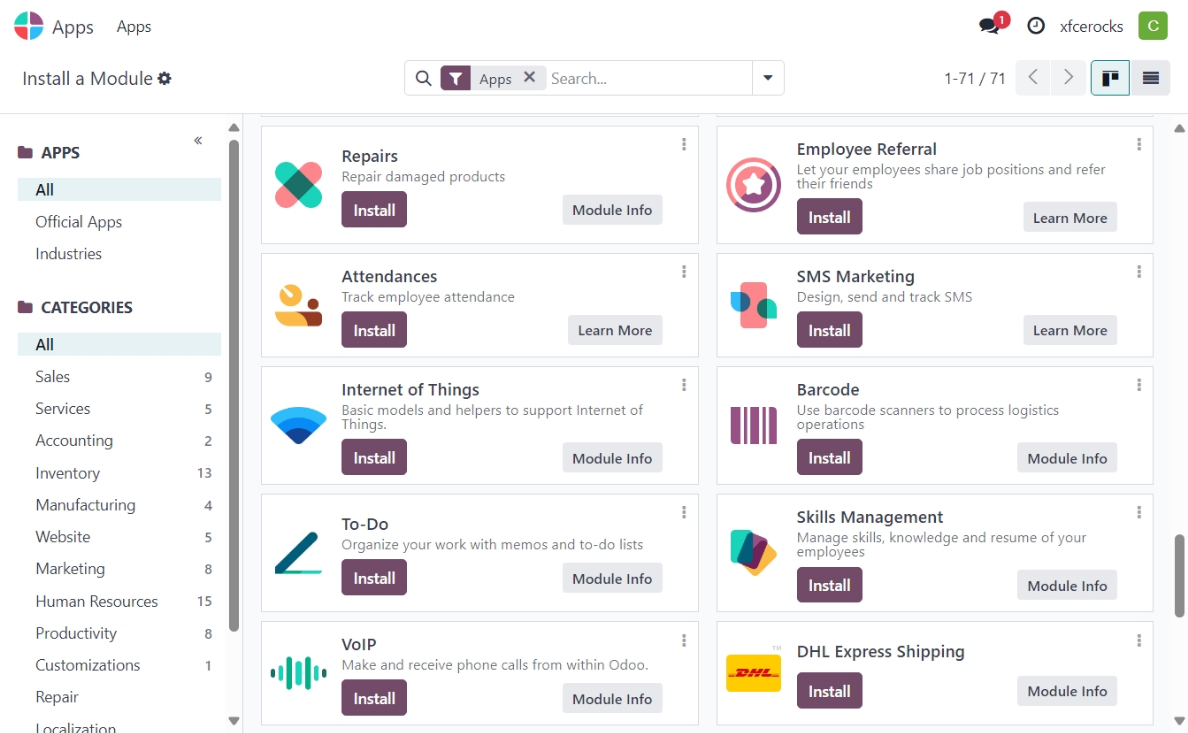The height and width of the screenshot is (733, 1188).
Task: Expand the search options dropdown arrow
Action: (768, 78)
